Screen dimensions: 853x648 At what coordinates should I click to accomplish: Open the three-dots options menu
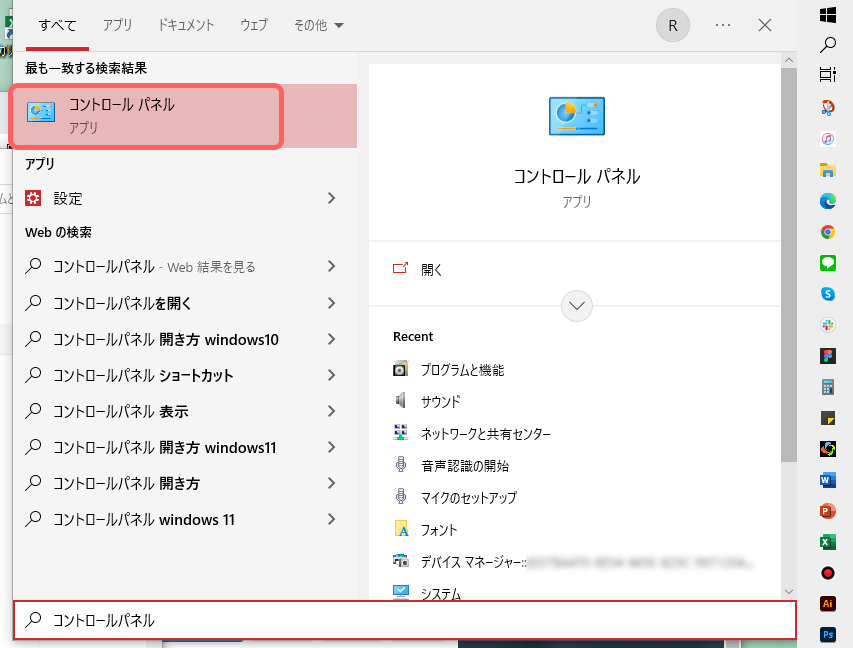click(x=723, y=25)
